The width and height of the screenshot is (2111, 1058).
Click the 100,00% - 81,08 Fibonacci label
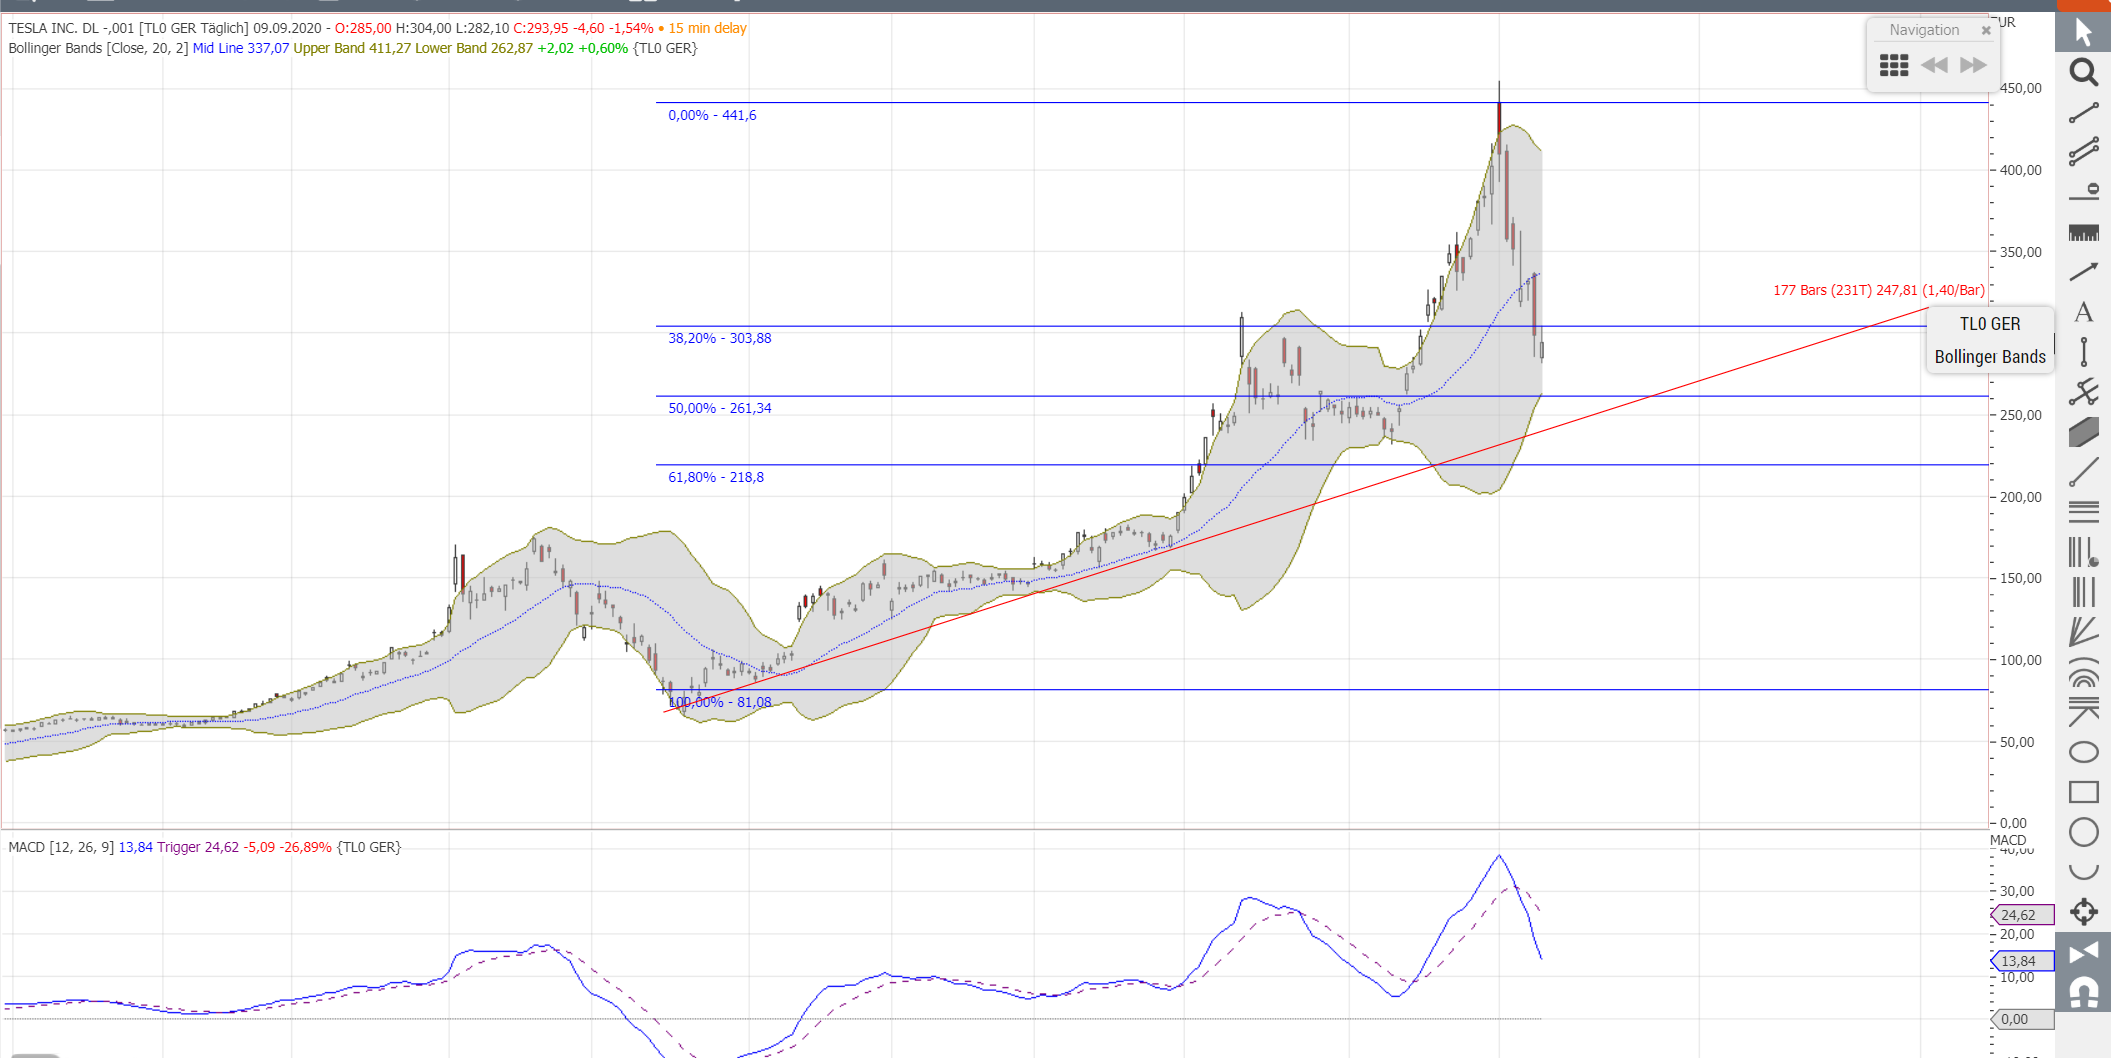(720, 702)
